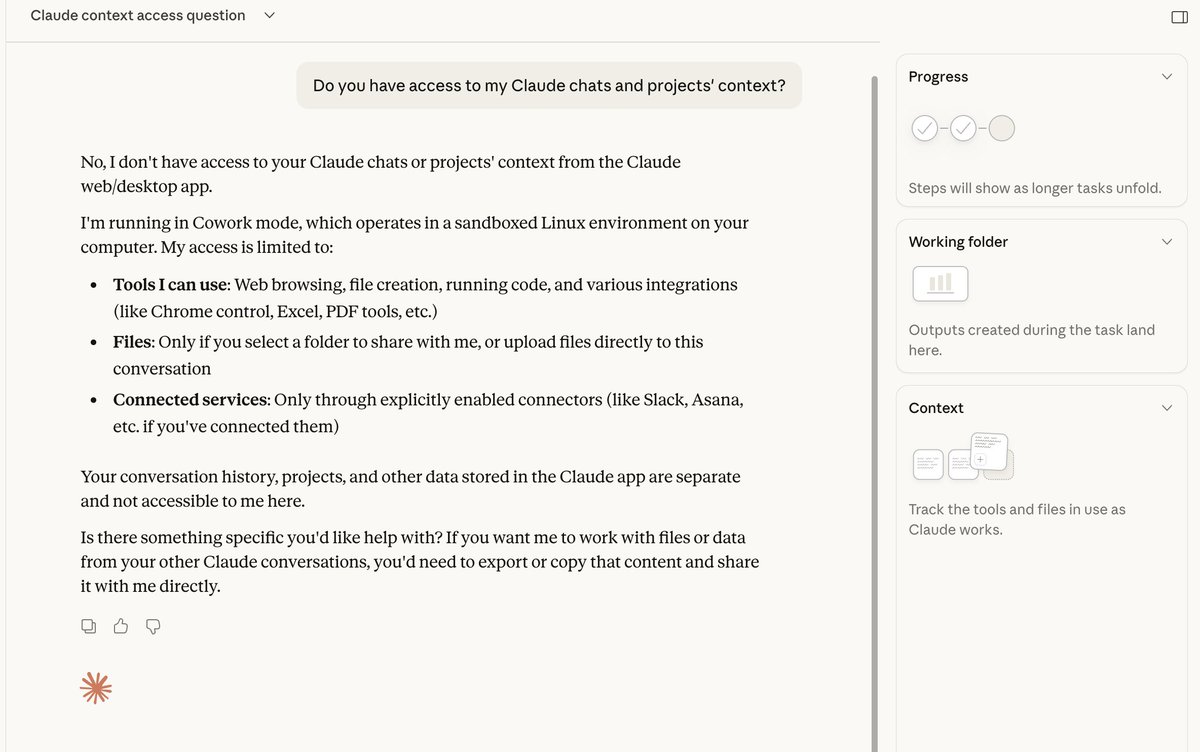Collapse the Context panel chevron

(1166, 408)
